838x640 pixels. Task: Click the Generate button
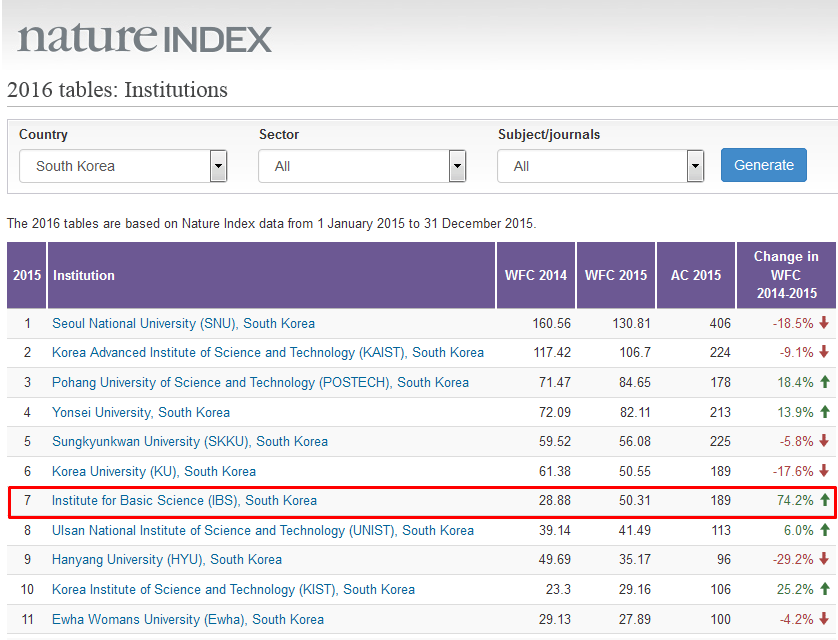click(x=764, y=165)
